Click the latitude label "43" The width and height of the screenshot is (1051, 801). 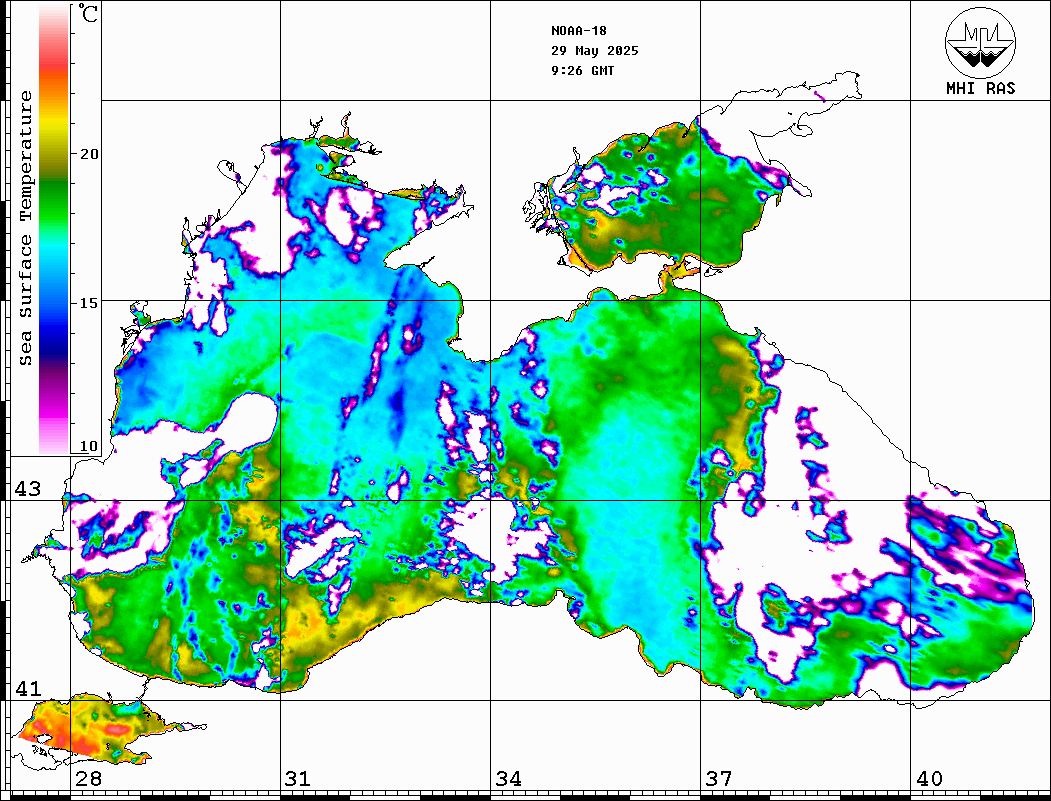[28, 489]
